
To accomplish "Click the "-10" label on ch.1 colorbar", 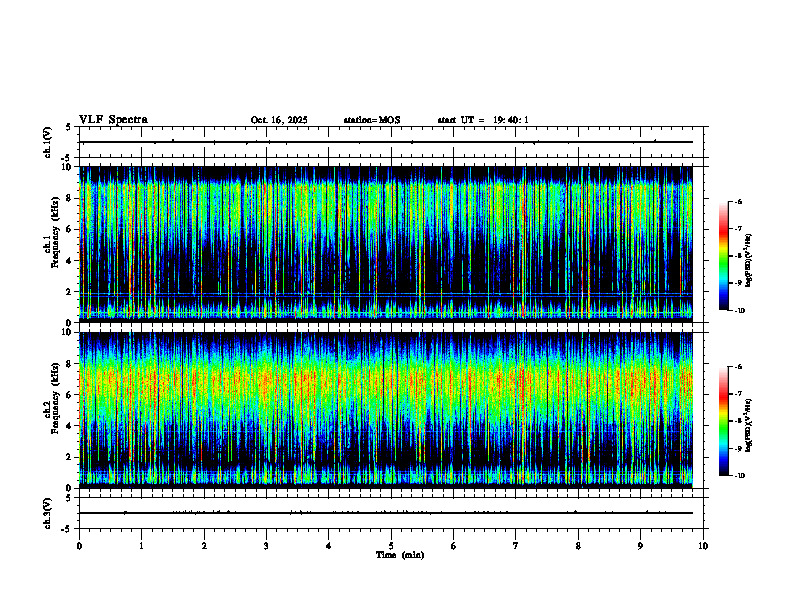I will point(739,311).
